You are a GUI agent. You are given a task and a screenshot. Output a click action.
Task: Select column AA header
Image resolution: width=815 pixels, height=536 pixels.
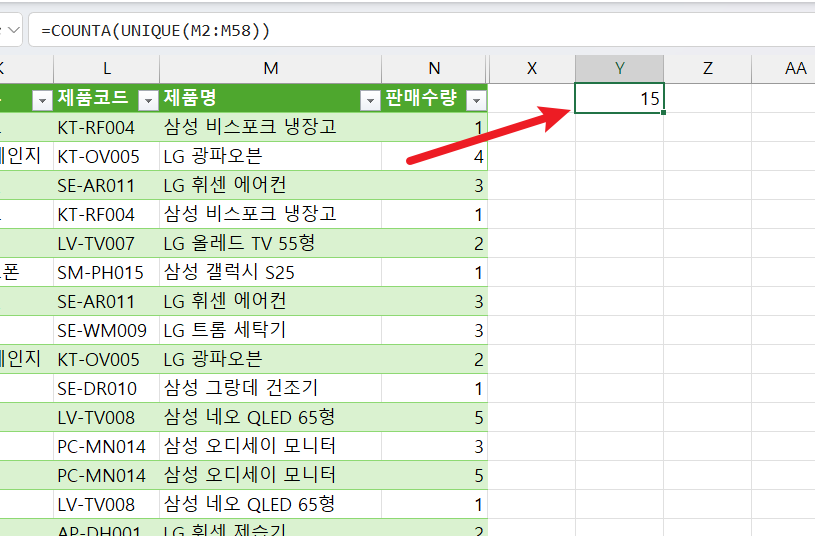pyautogui.click(x=784, y=68)
